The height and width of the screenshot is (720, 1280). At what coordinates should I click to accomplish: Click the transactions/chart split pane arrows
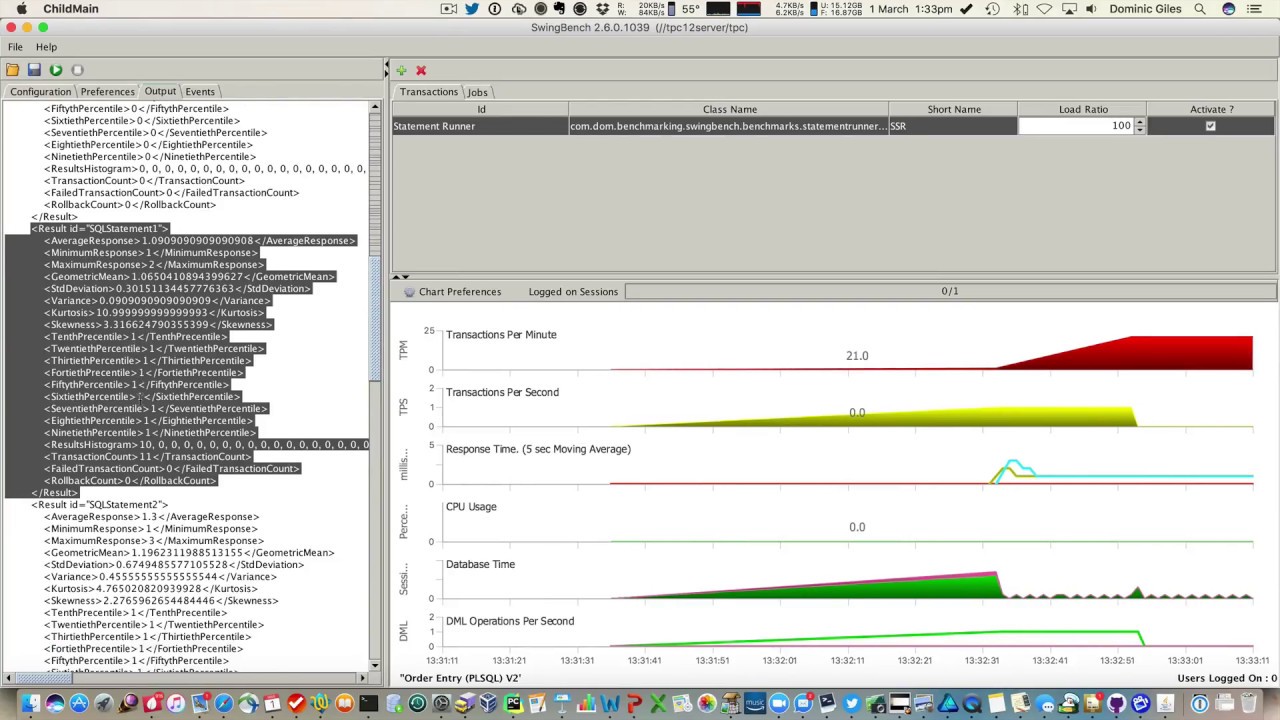(x=399, y=277)
